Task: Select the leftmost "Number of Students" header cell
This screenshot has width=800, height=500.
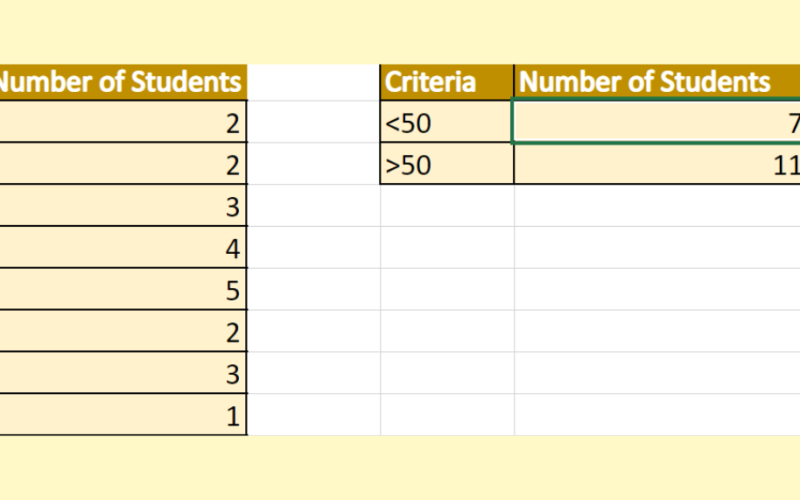Action: [x=122, y=82]
